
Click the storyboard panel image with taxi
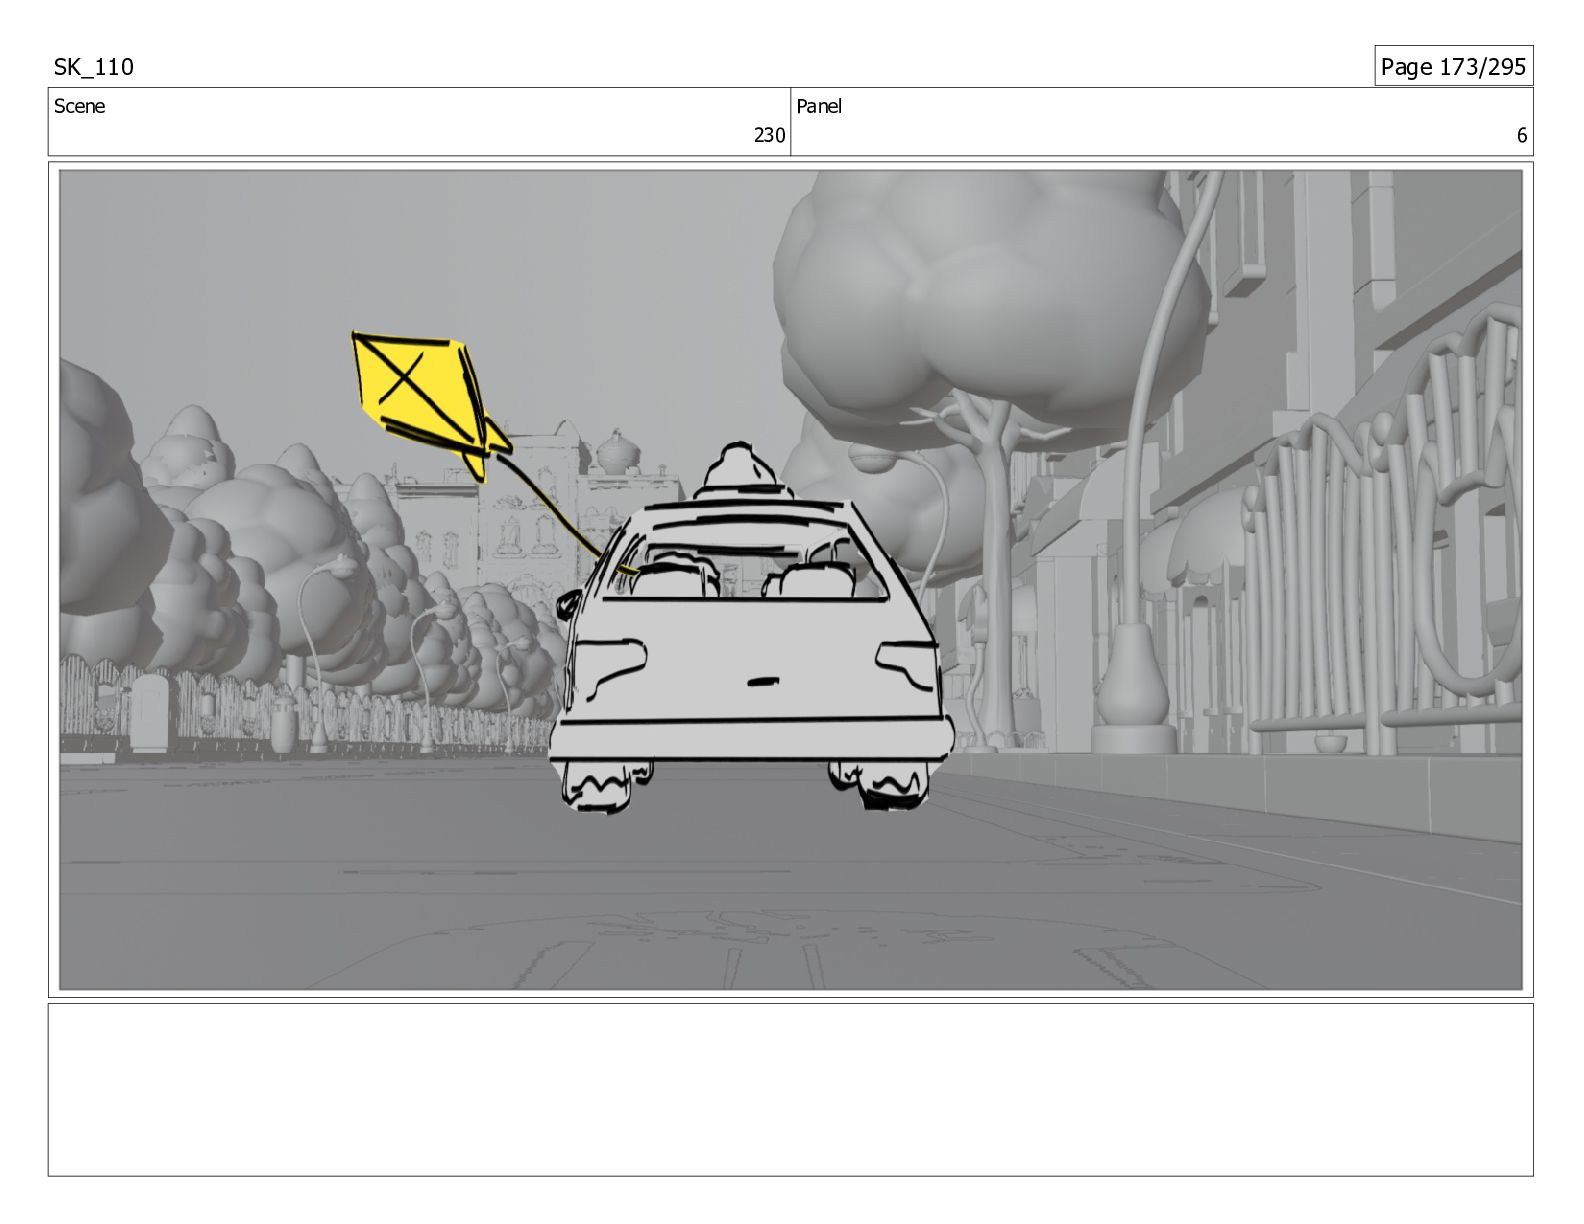(790, 579)
